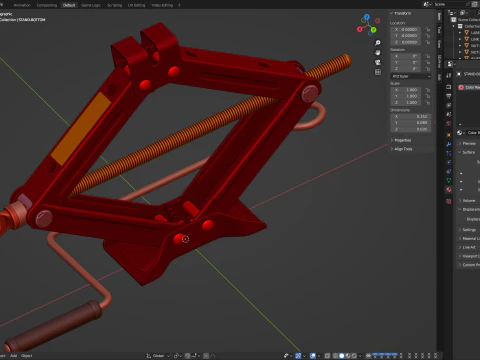Image resolution: width=480 pixels, height=360 pixels.
Task: Select solid viewport shading mode
Action: click(342, 356)
